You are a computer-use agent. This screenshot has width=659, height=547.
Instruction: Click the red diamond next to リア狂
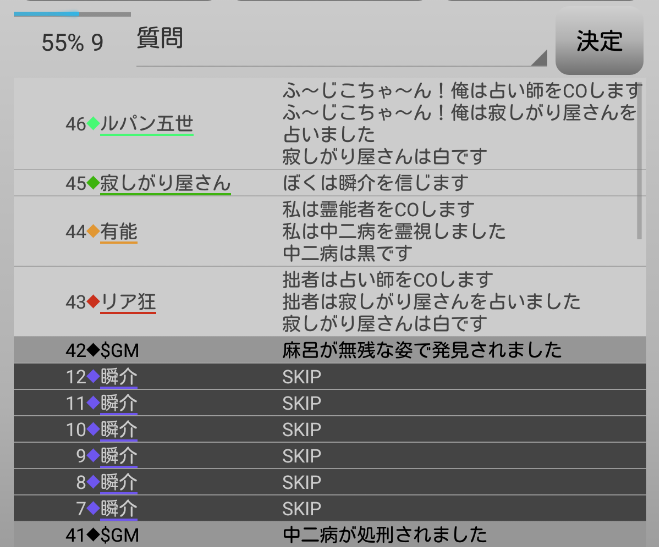[x=93, y=301]
